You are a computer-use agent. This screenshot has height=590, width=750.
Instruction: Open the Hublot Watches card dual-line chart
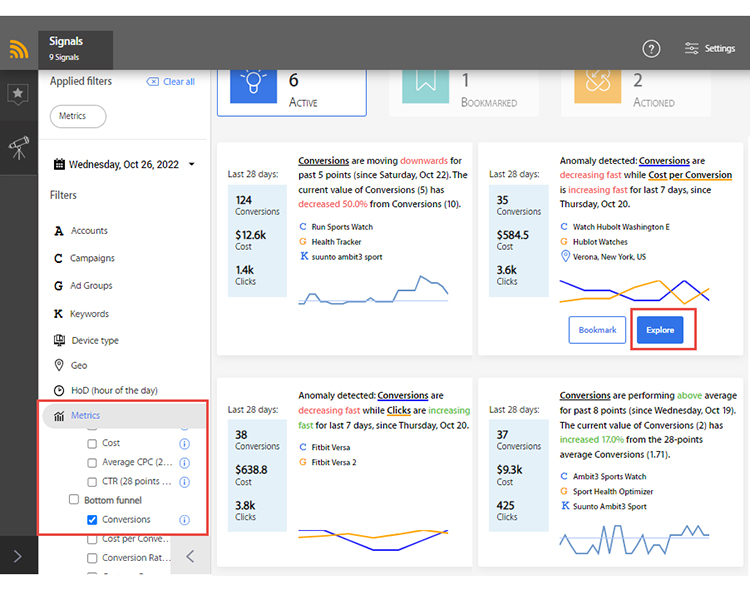coord(634,292)
